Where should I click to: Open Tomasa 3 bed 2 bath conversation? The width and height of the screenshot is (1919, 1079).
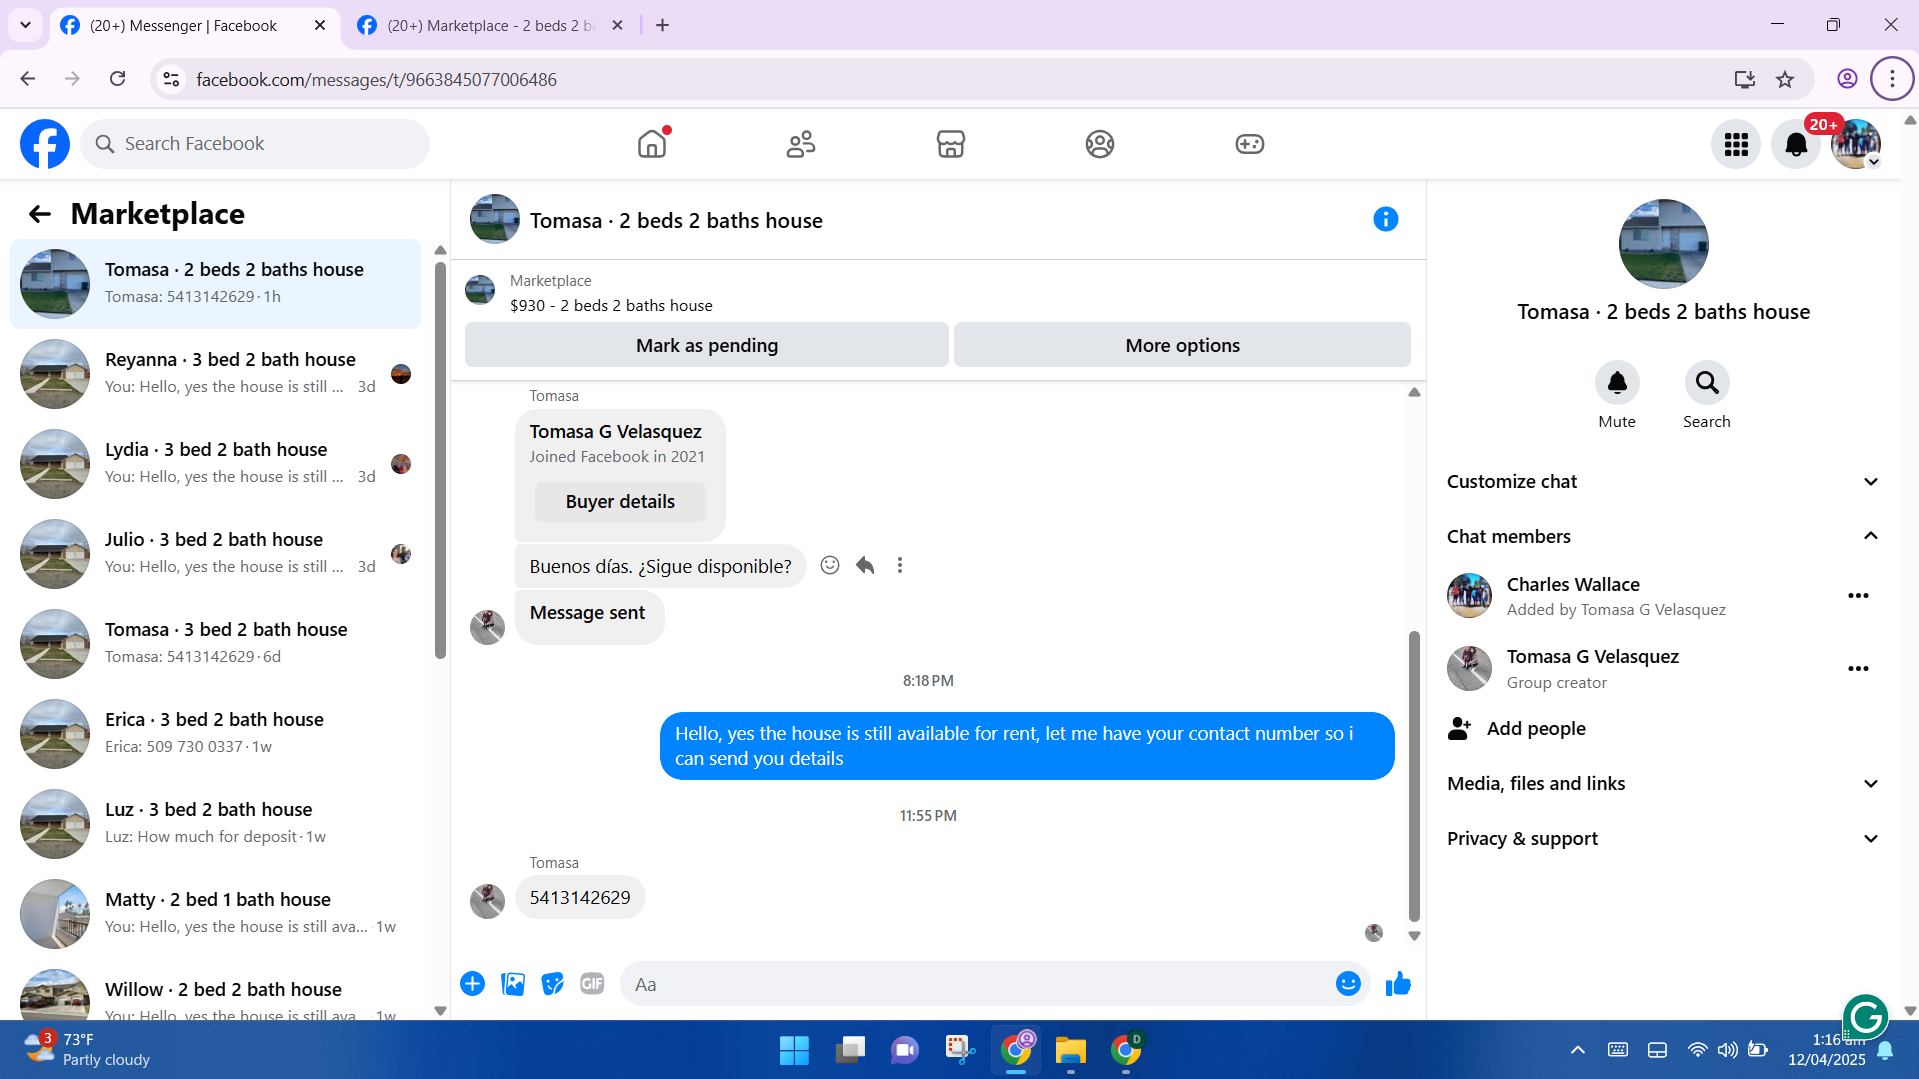(x=215, y=644)
